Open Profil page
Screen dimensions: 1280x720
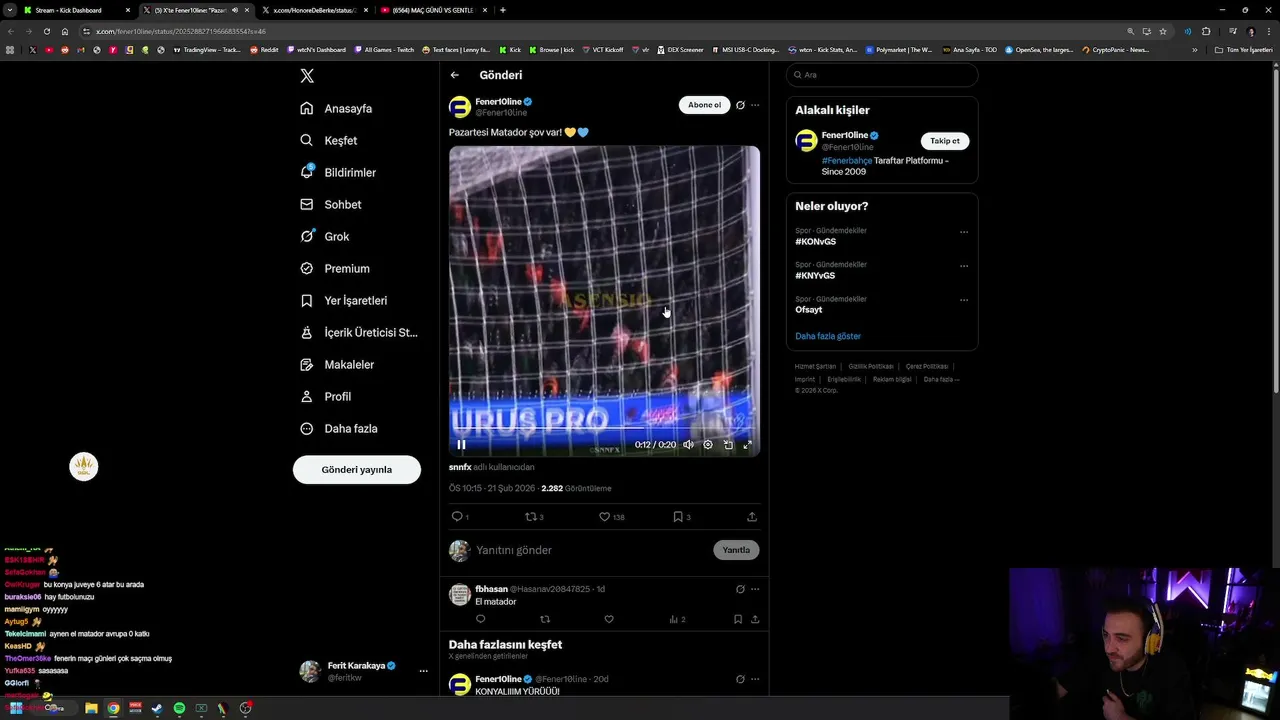326,396
